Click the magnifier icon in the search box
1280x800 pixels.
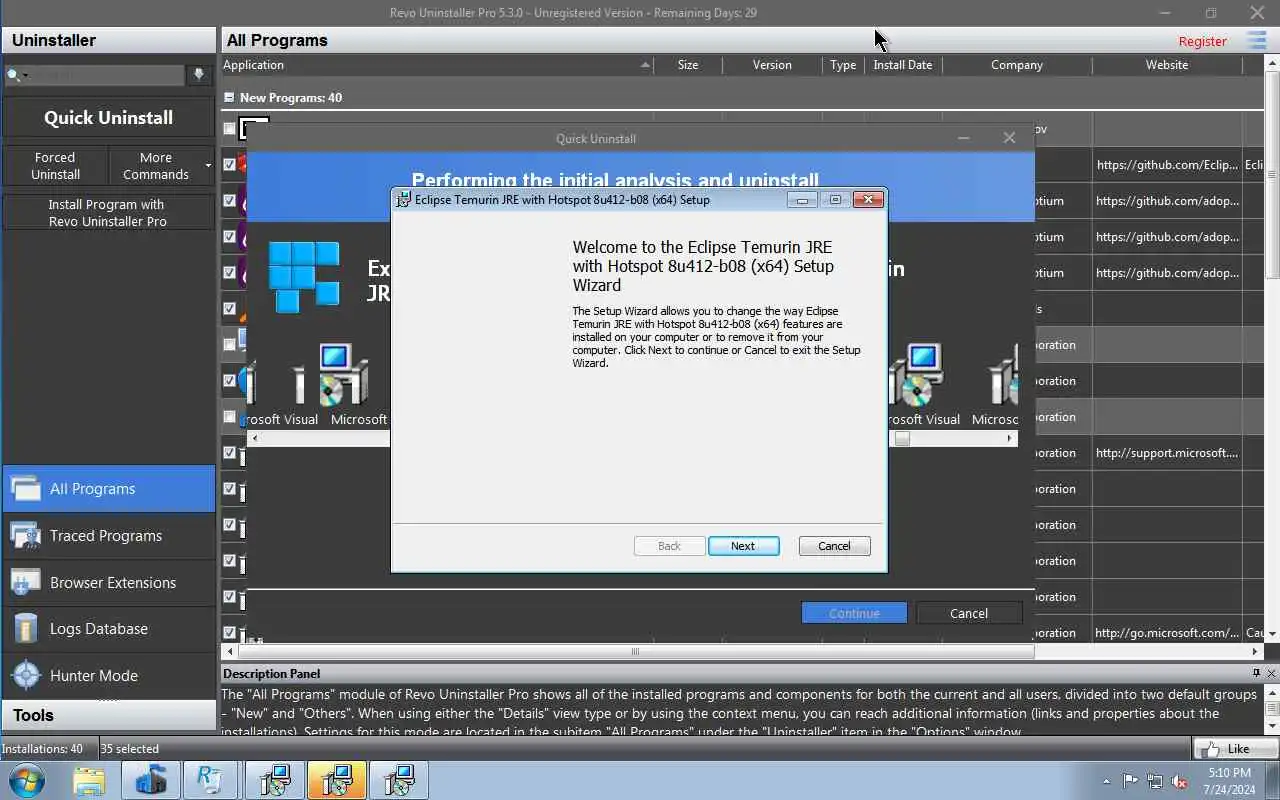point(13,75)
